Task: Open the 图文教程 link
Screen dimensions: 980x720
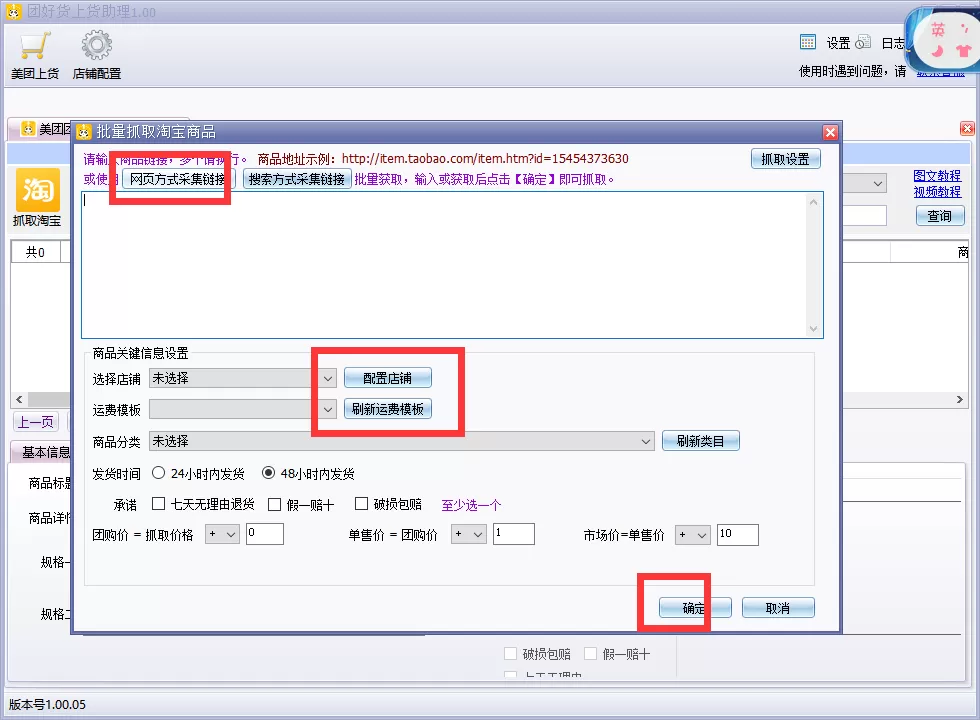Action: pyautogui.click(x=937, y=176)
